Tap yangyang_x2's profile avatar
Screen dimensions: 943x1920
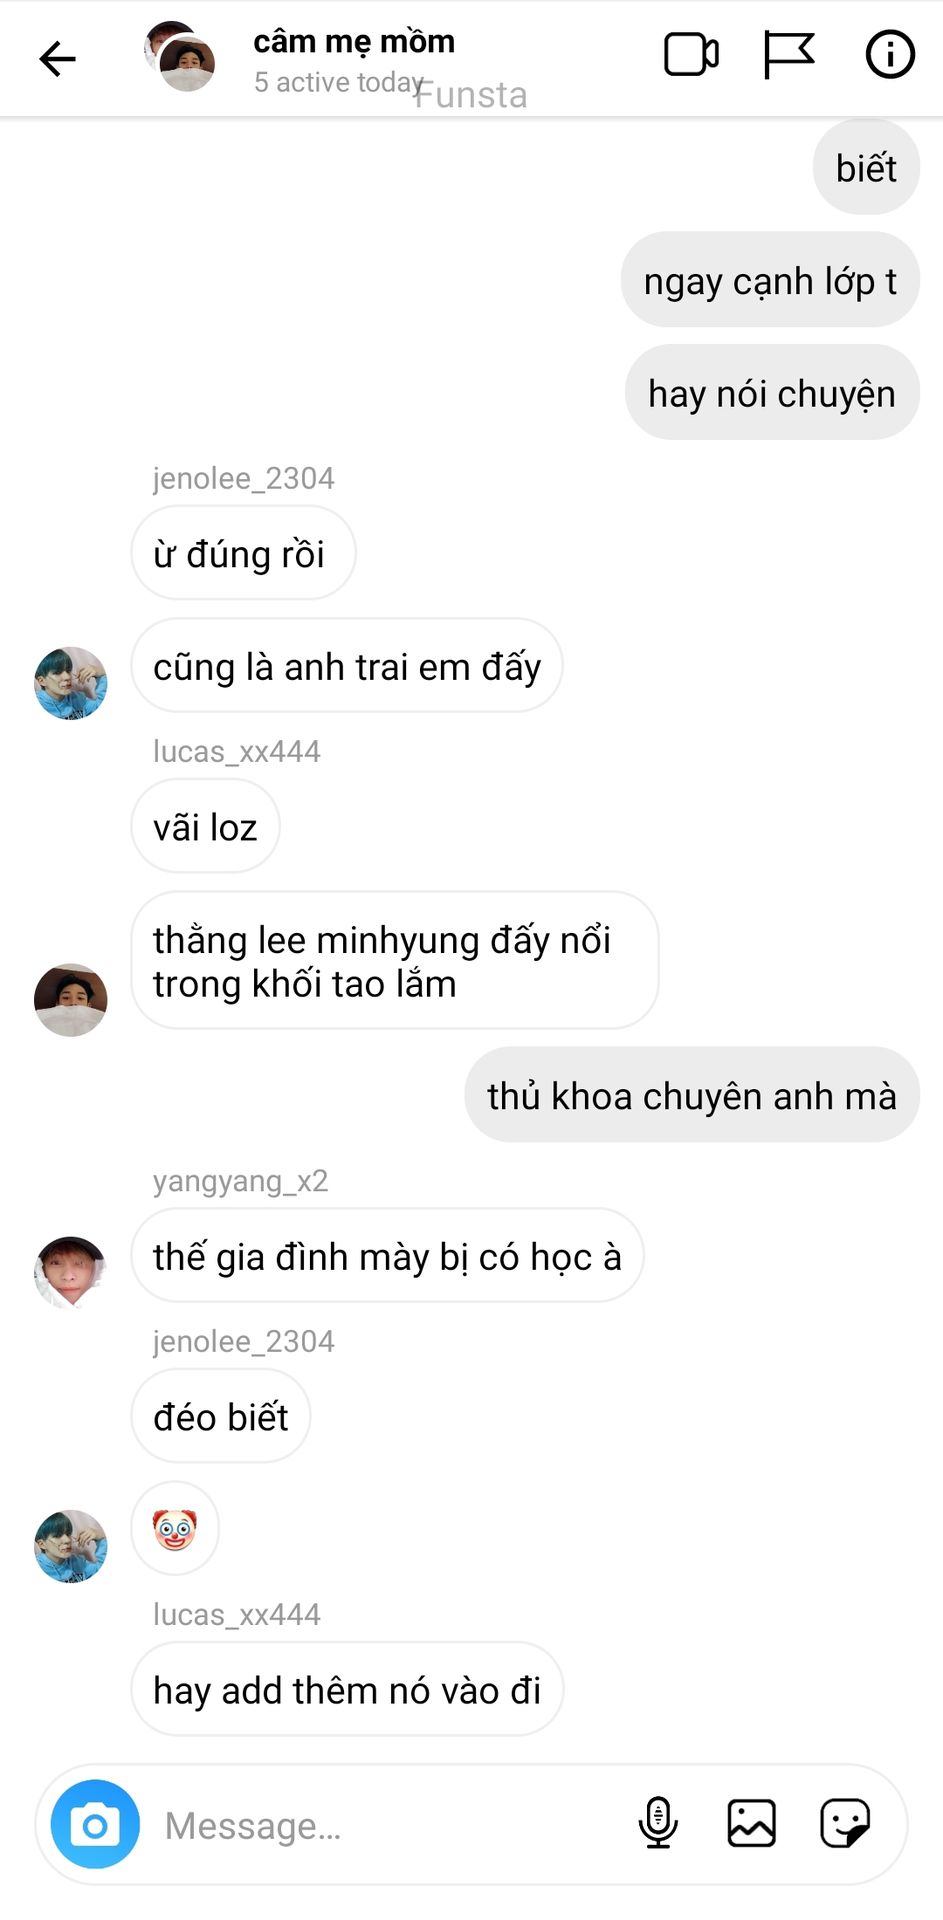[x=71, y=1272]
